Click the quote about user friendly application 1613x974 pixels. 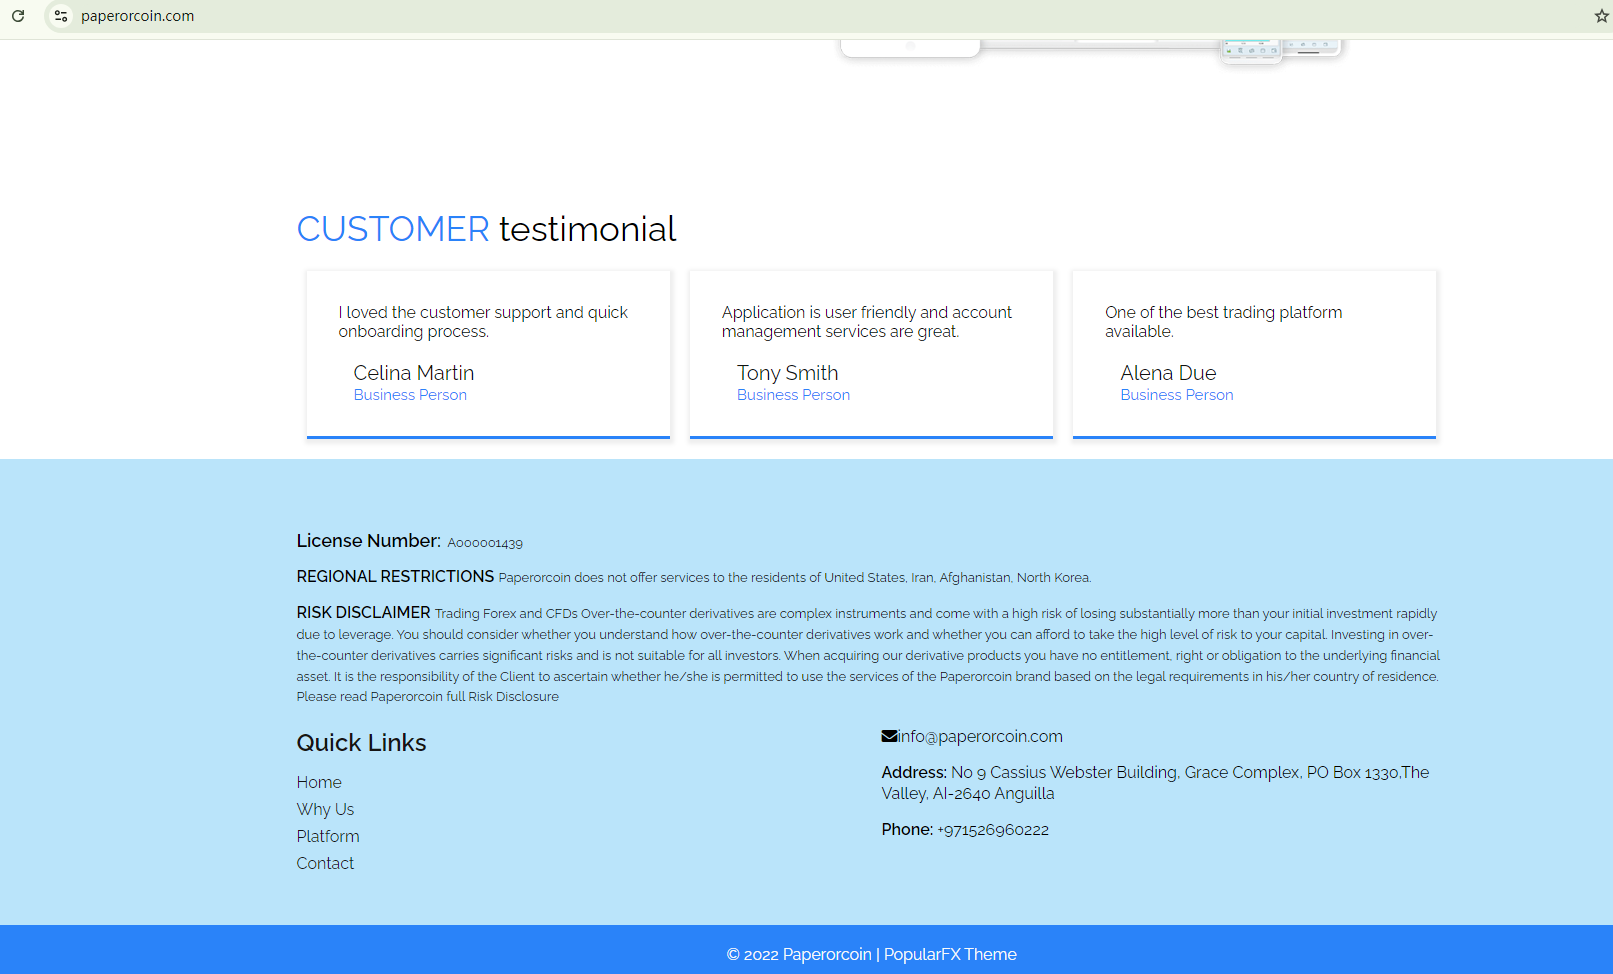(867, 322)
